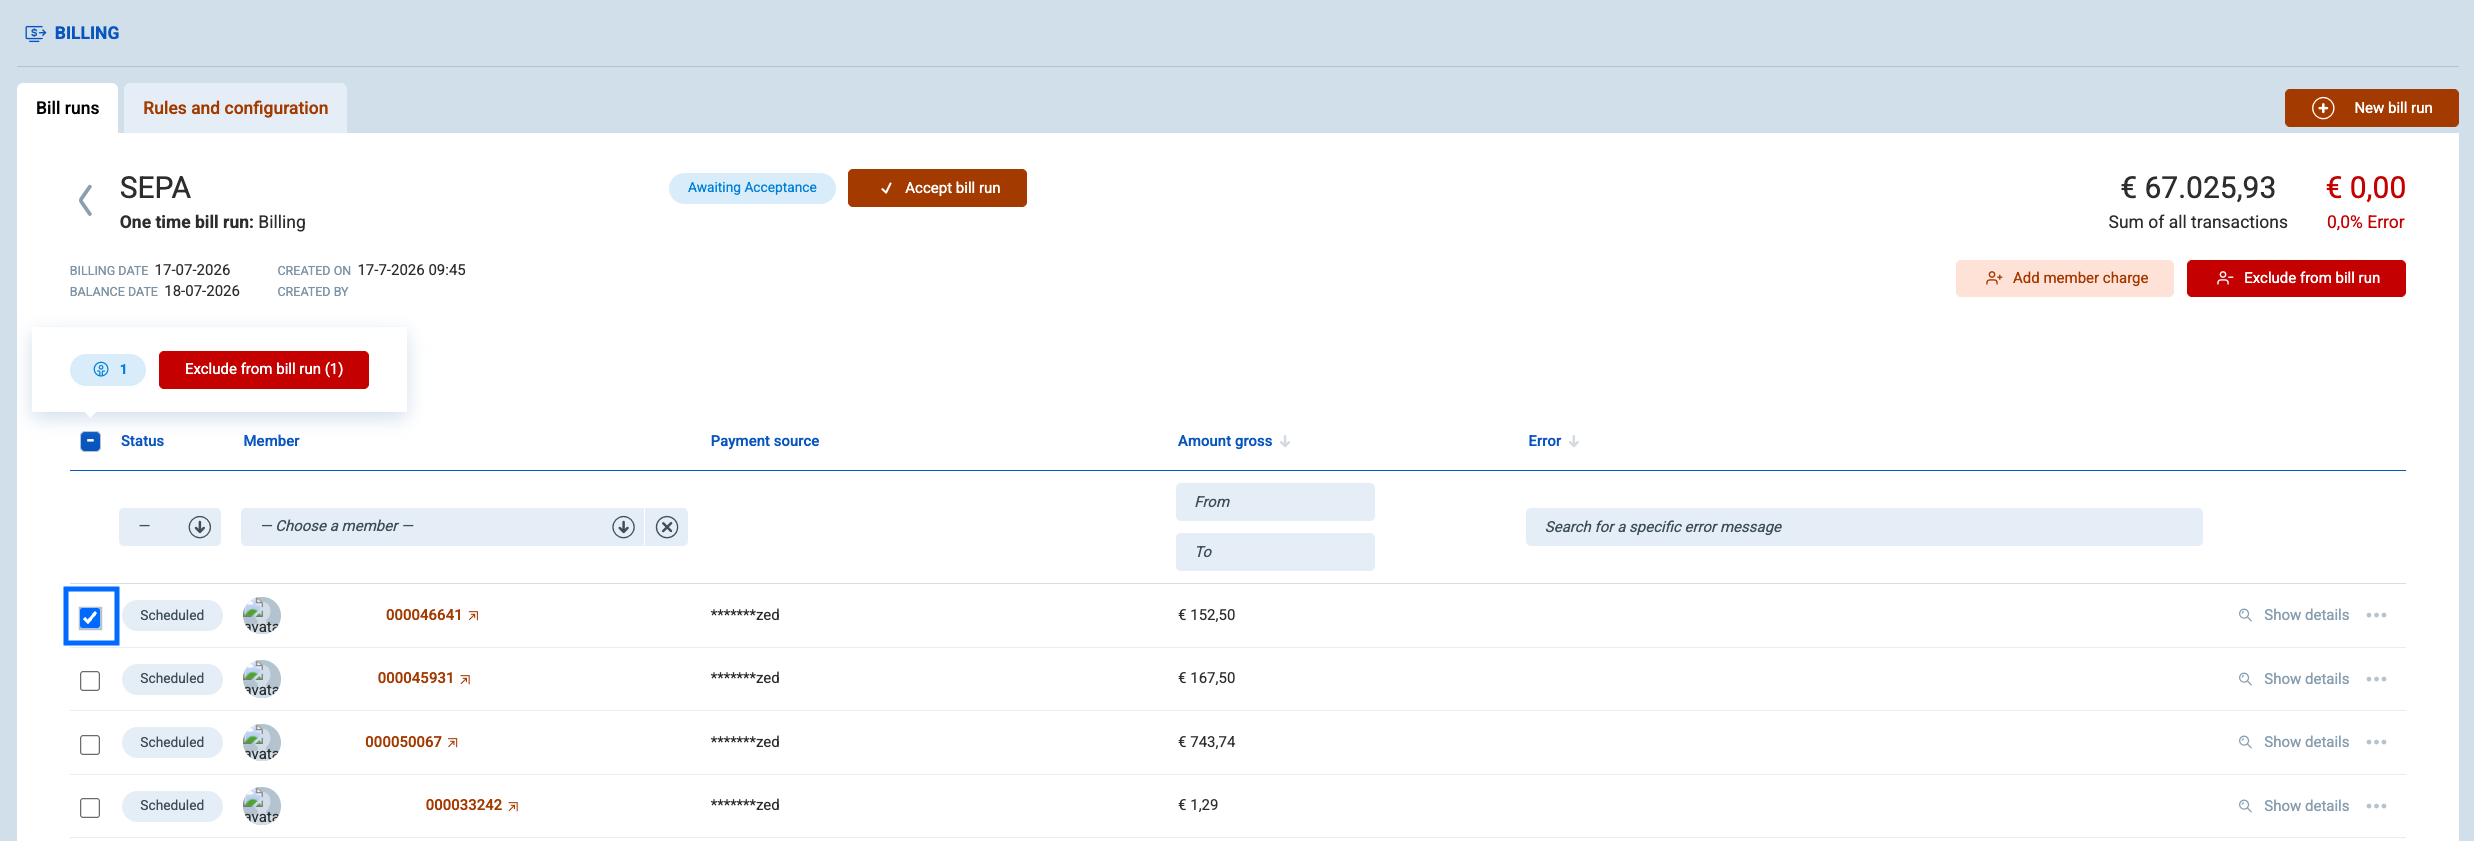Screen dimensions: 2474x841
Task: Open more options for the € 167,50 row
Action: point(2377,679)
